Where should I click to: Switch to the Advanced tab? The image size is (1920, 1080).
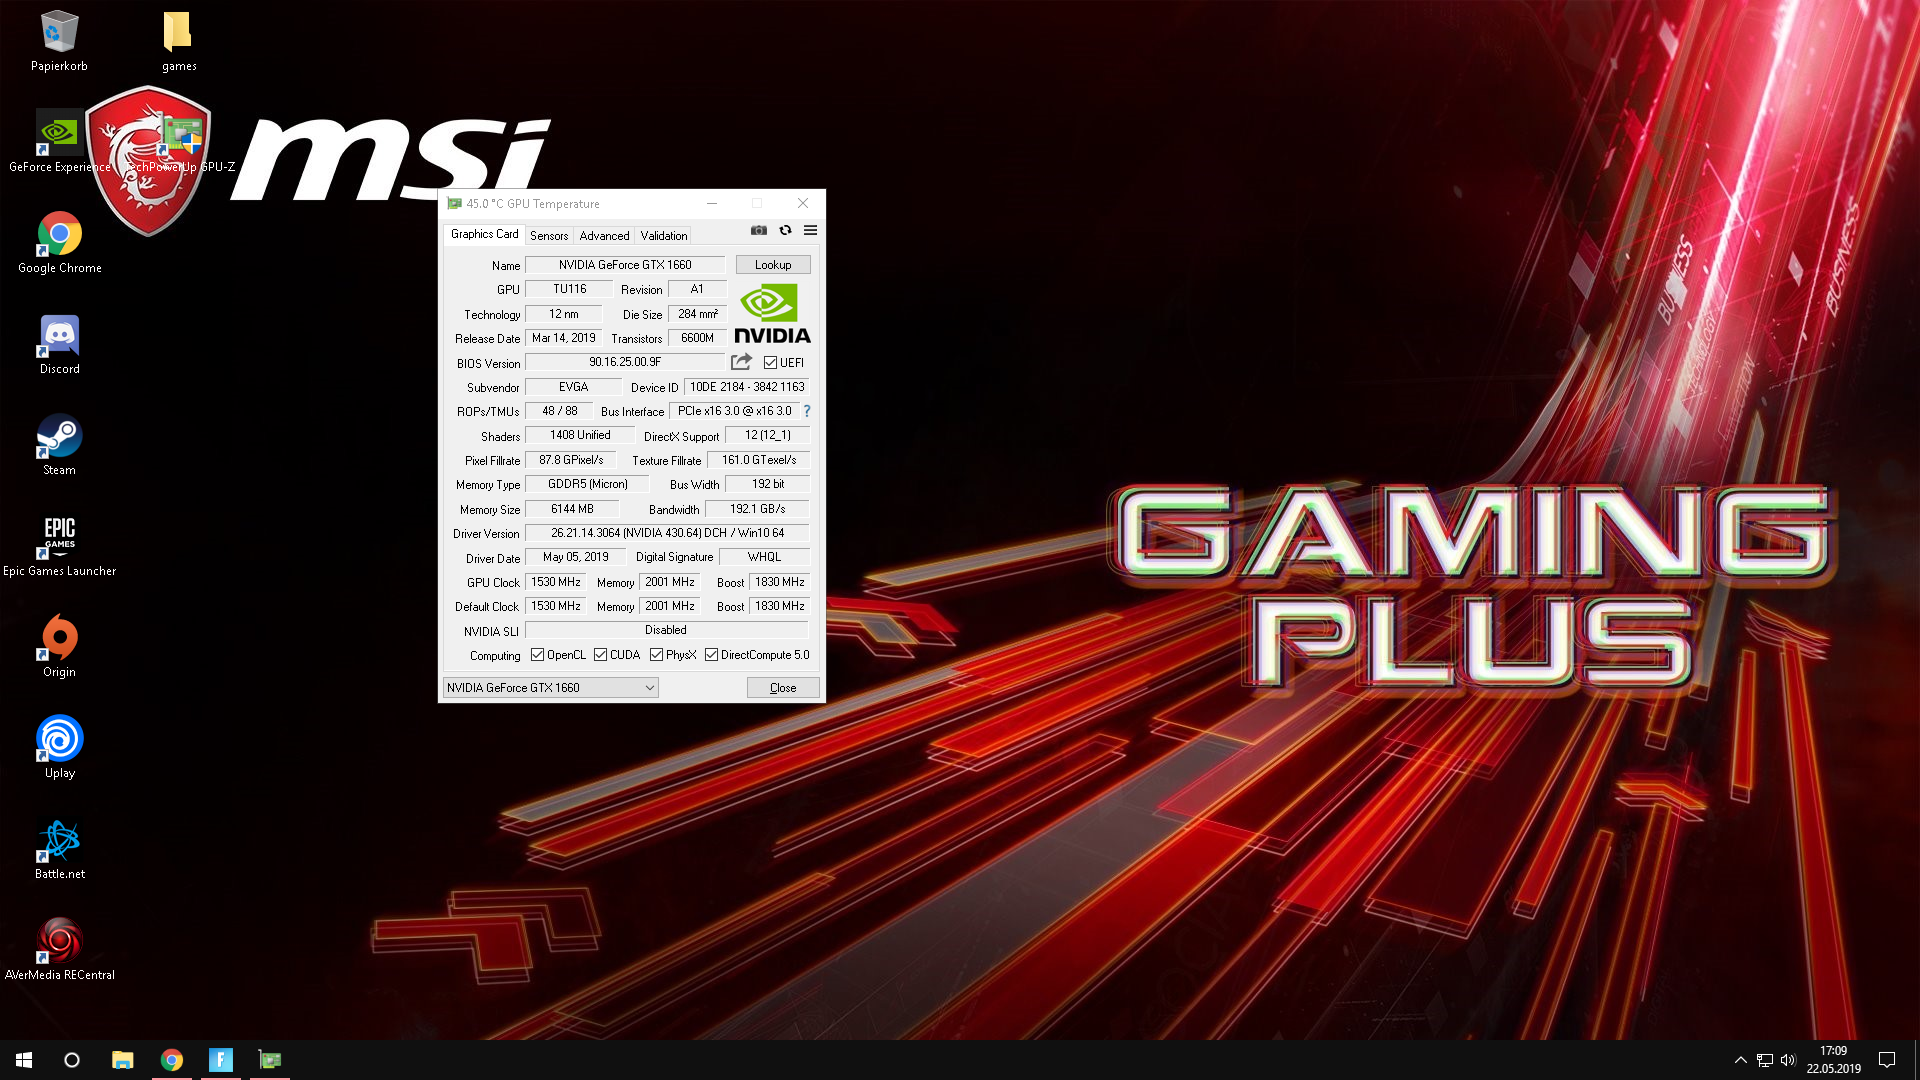(604, 236)
